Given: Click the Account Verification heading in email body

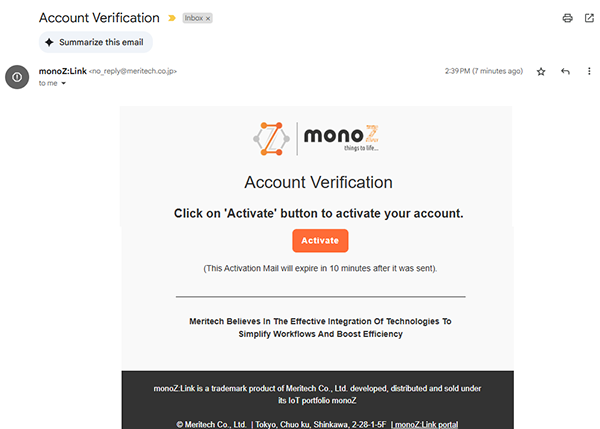Looking at the screenshot, I should 318,182.
